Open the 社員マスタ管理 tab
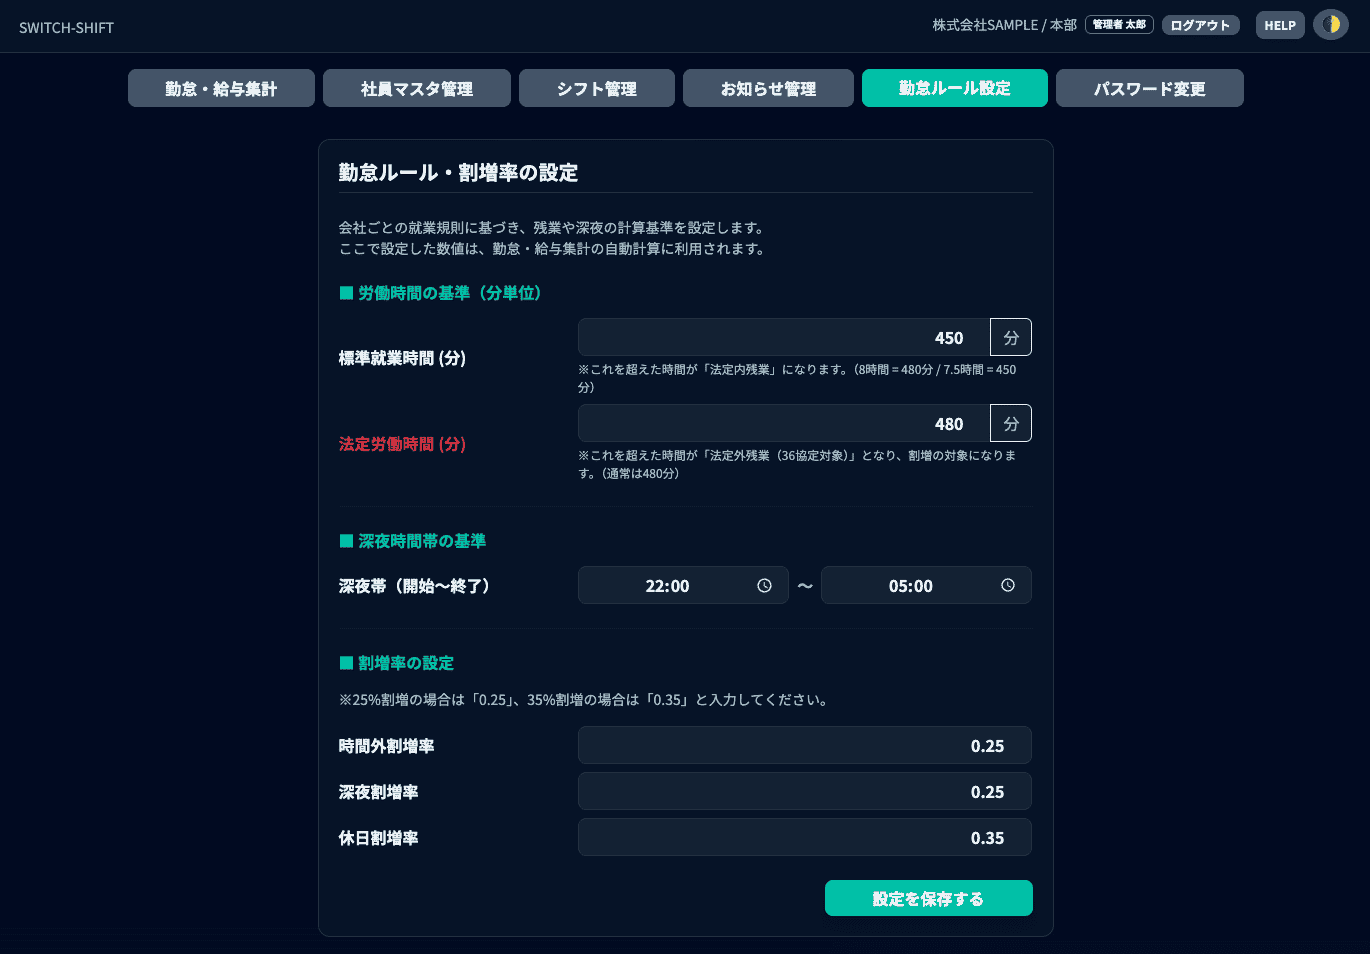 click(416, 88)
